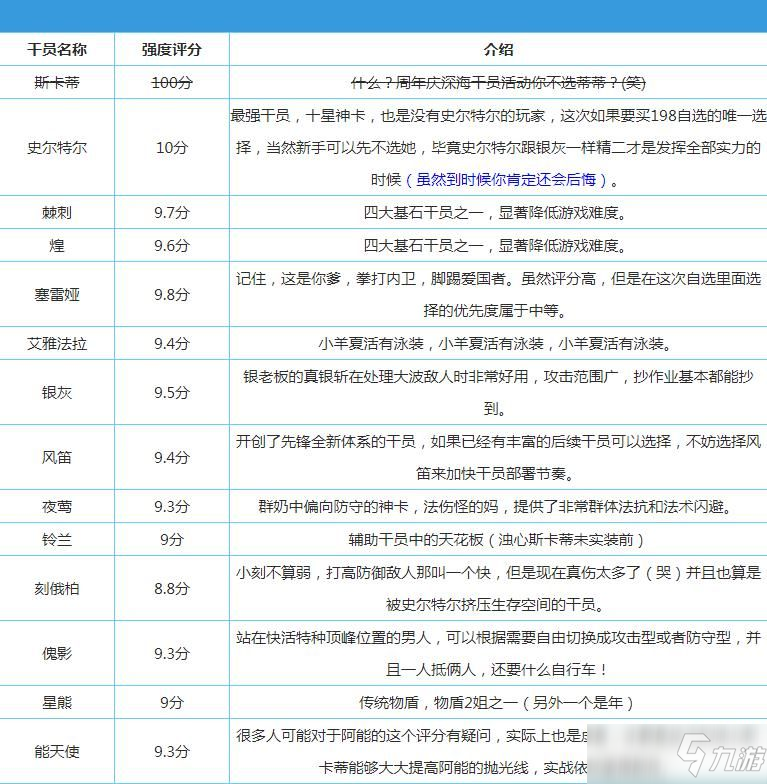Select the 夜莺 row name cell

point(57,506)
